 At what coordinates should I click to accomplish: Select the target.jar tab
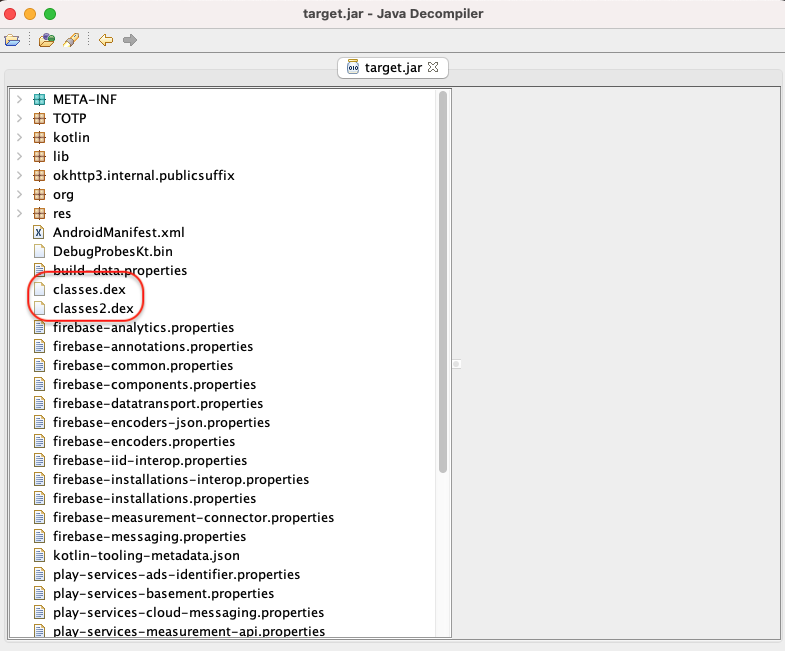tap(393, 68)
